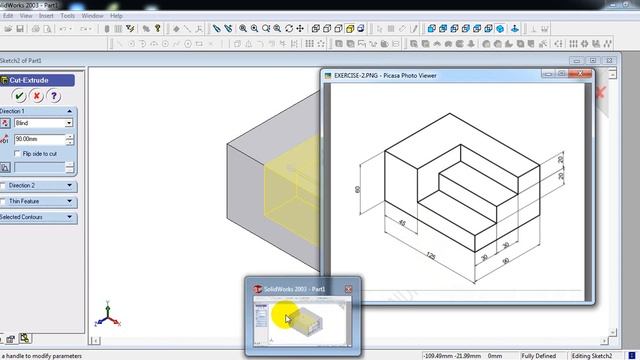Open the View menu
This screenshot has width=640, height=360.
[x=26, y=16]
